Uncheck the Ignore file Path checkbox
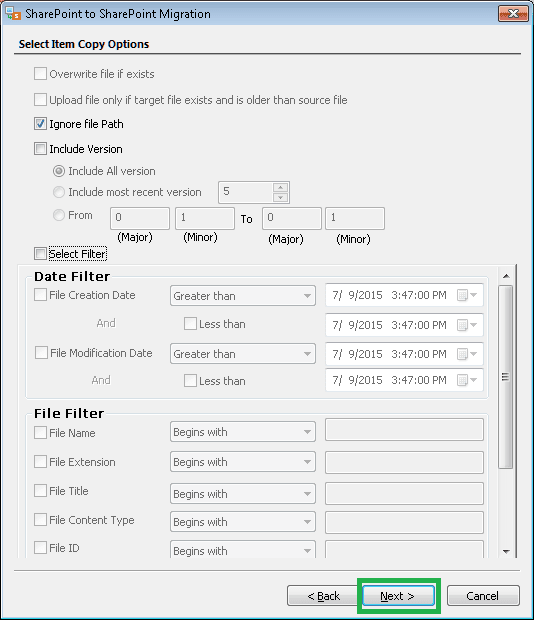This screenshot has width=534, height=620. 40,124
